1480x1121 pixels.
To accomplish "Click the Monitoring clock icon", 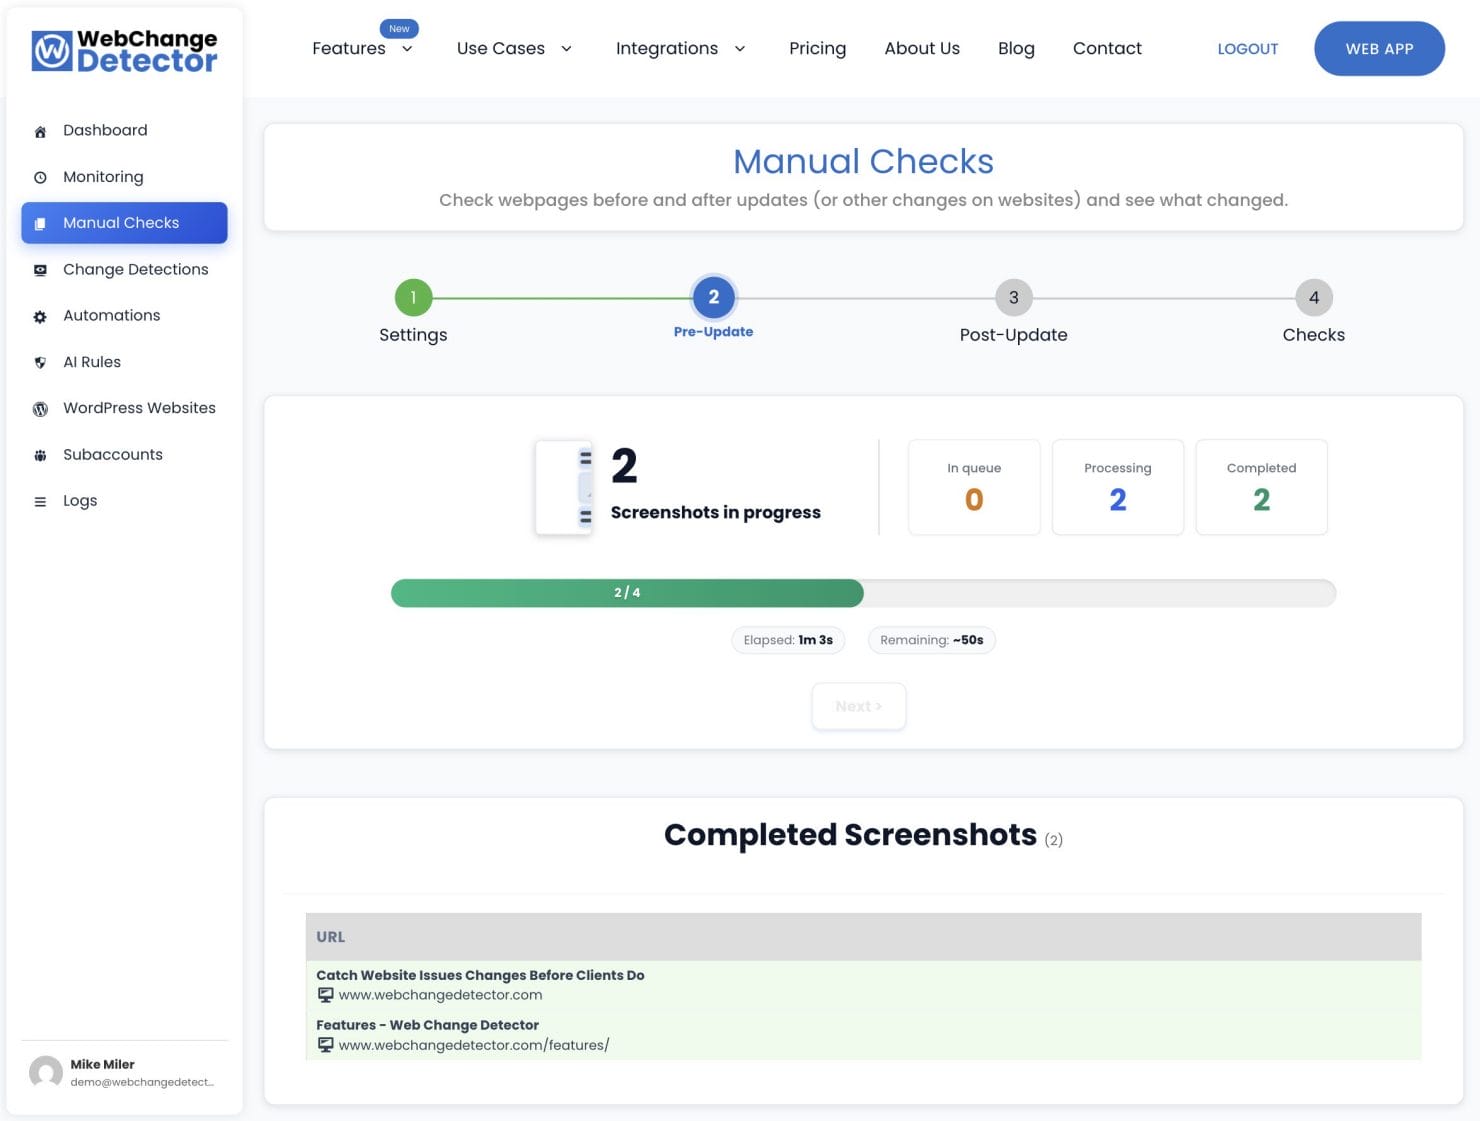I will [x=40, y=177].
